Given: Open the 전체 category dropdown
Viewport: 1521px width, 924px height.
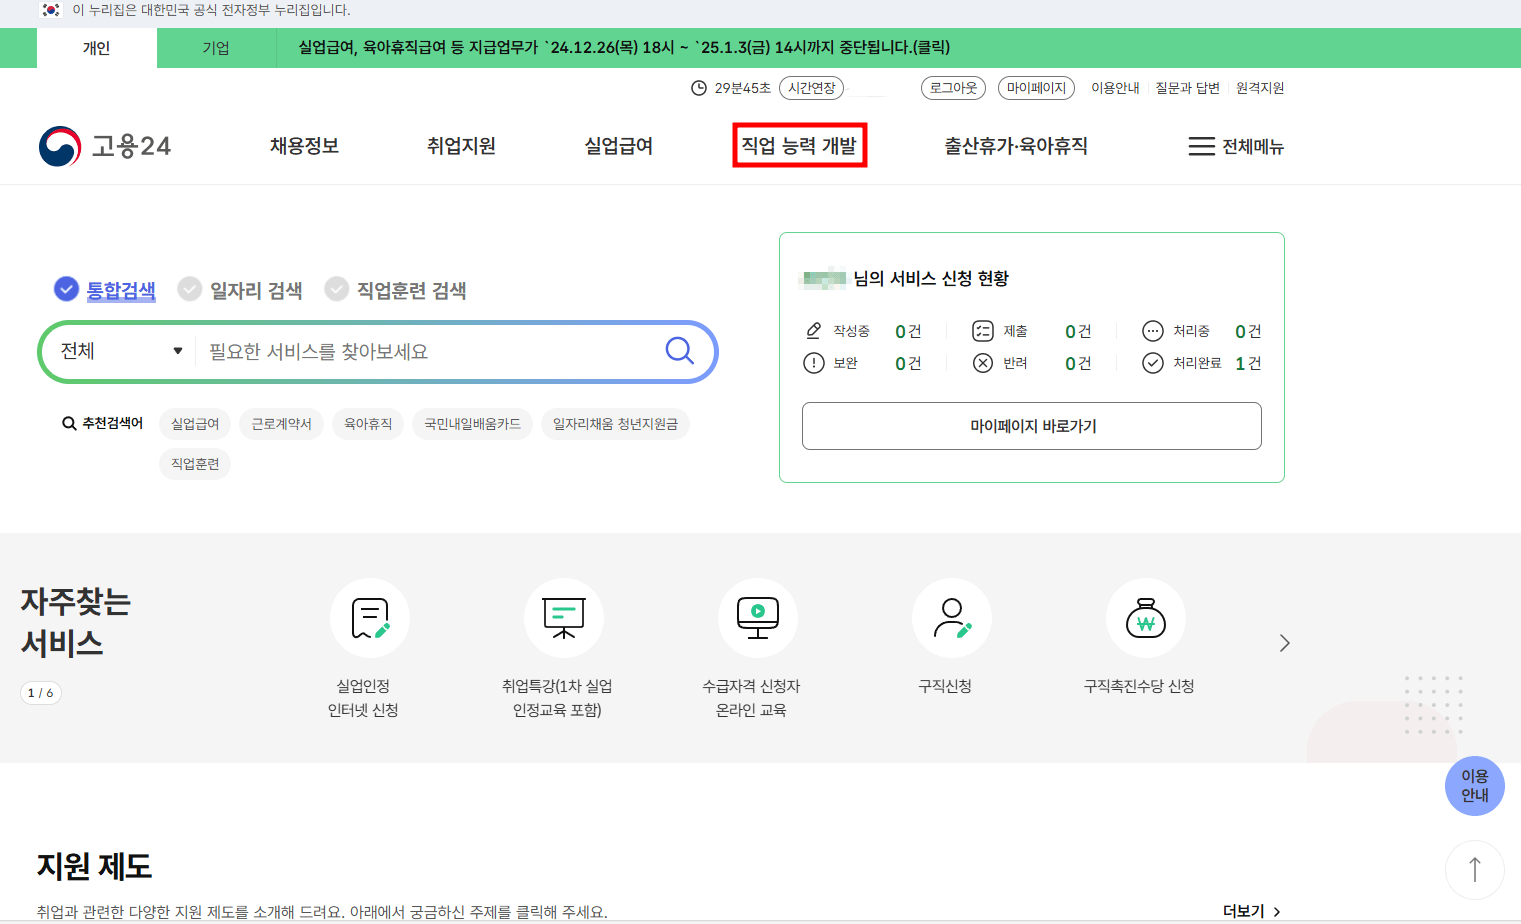Looking at the screenshot, I should (x=117, y=351).
